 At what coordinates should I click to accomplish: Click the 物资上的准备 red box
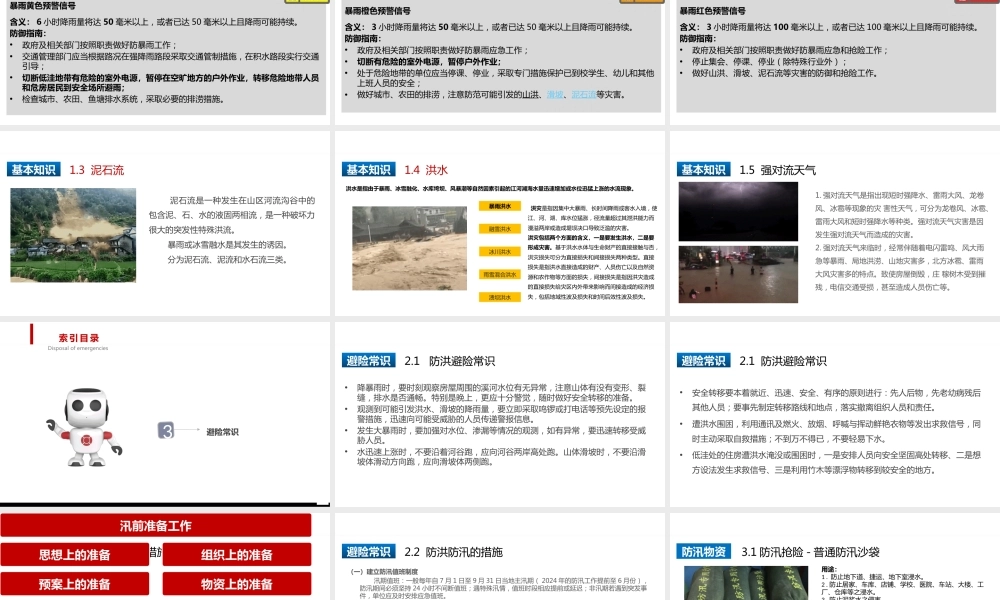[x=237, y=584]
